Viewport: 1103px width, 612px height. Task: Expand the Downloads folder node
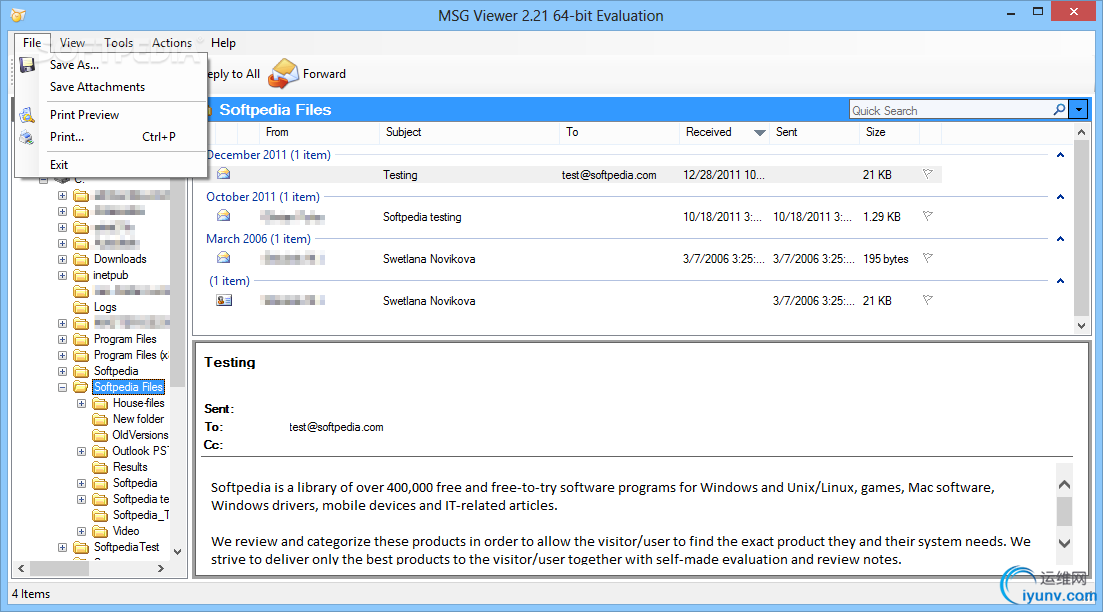point(63,260)
